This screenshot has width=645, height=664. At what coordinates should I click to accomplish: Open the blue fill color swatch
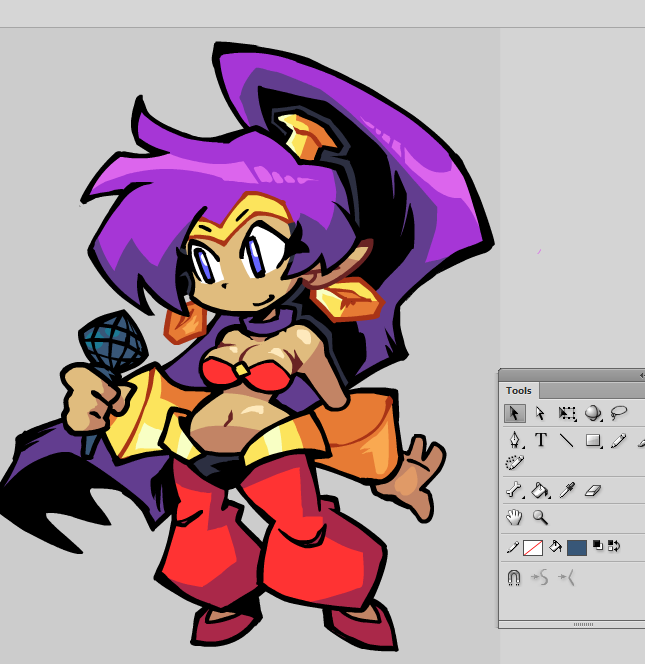[577, 548]
